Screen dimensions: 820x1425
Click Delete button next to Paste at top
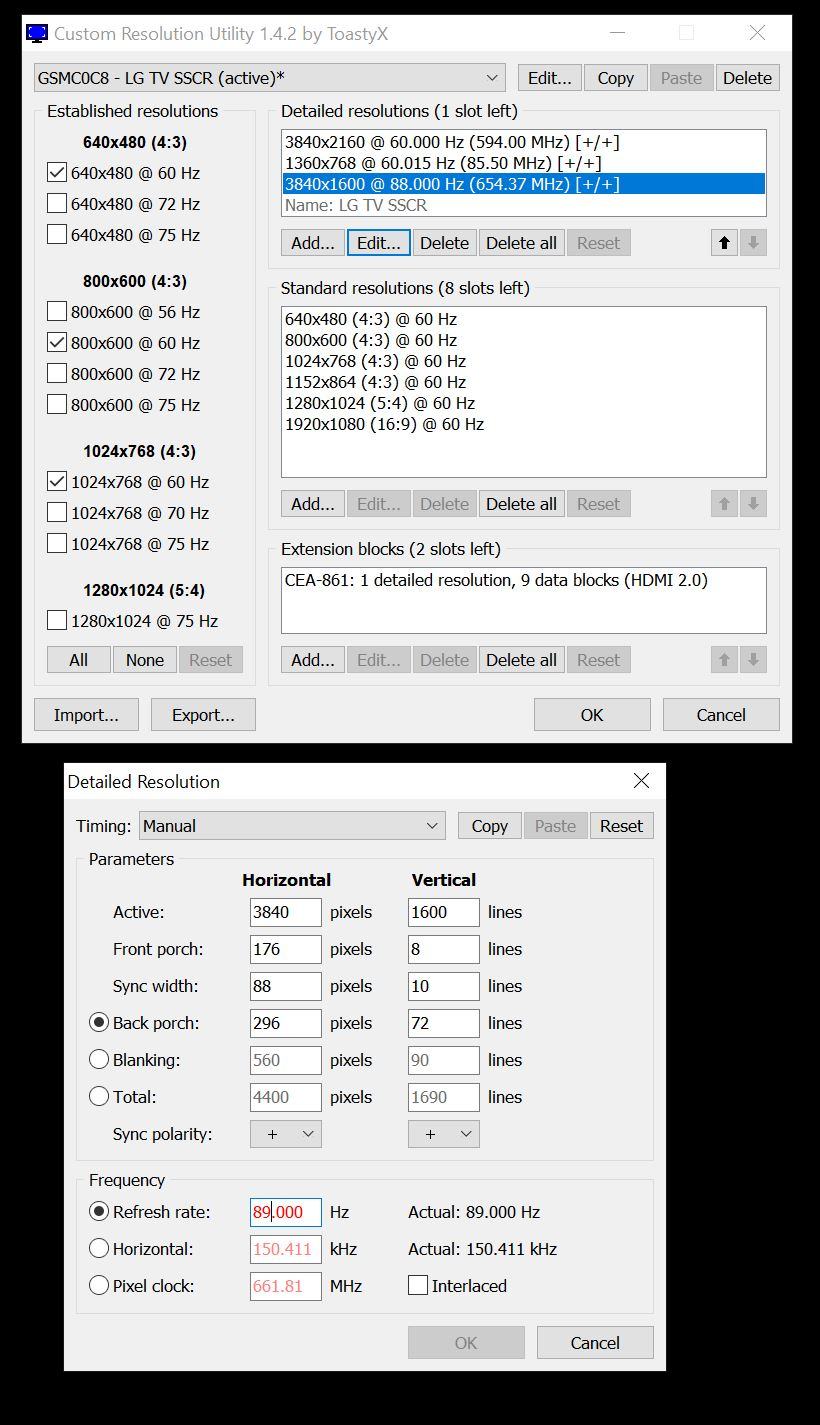[x=747, y=78]
